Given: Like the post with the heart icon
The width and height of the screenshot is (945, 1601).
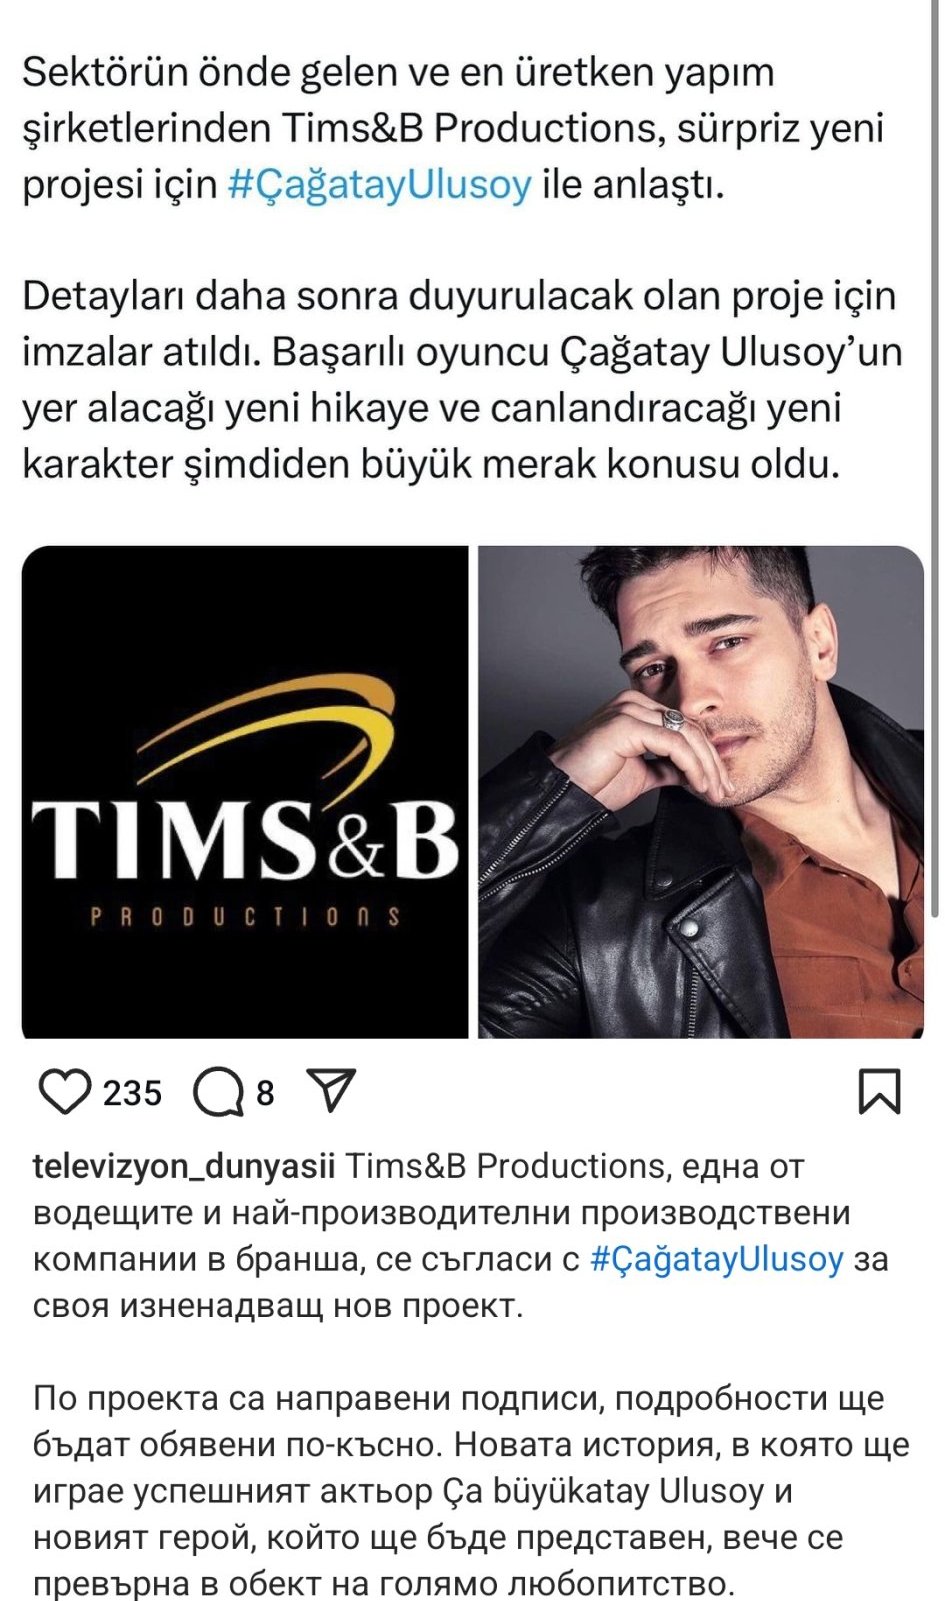Looking at the screenshot, I should [64, 1091].
